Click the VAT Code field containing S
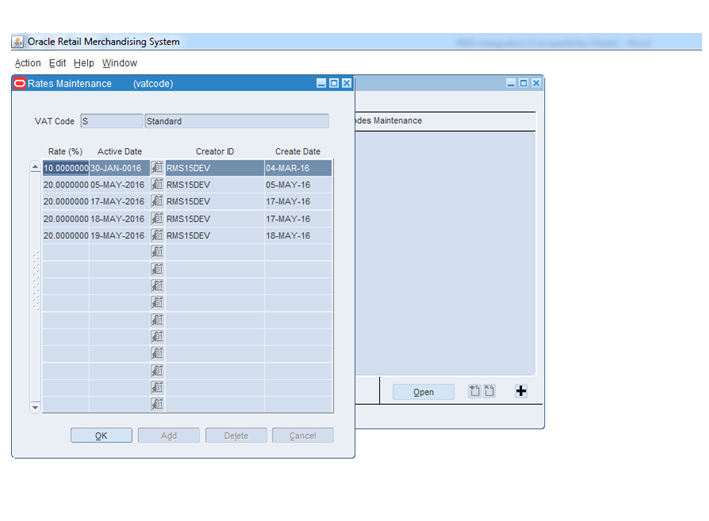The height and width of the screenshot is (521, 709). tap(112, 121)
